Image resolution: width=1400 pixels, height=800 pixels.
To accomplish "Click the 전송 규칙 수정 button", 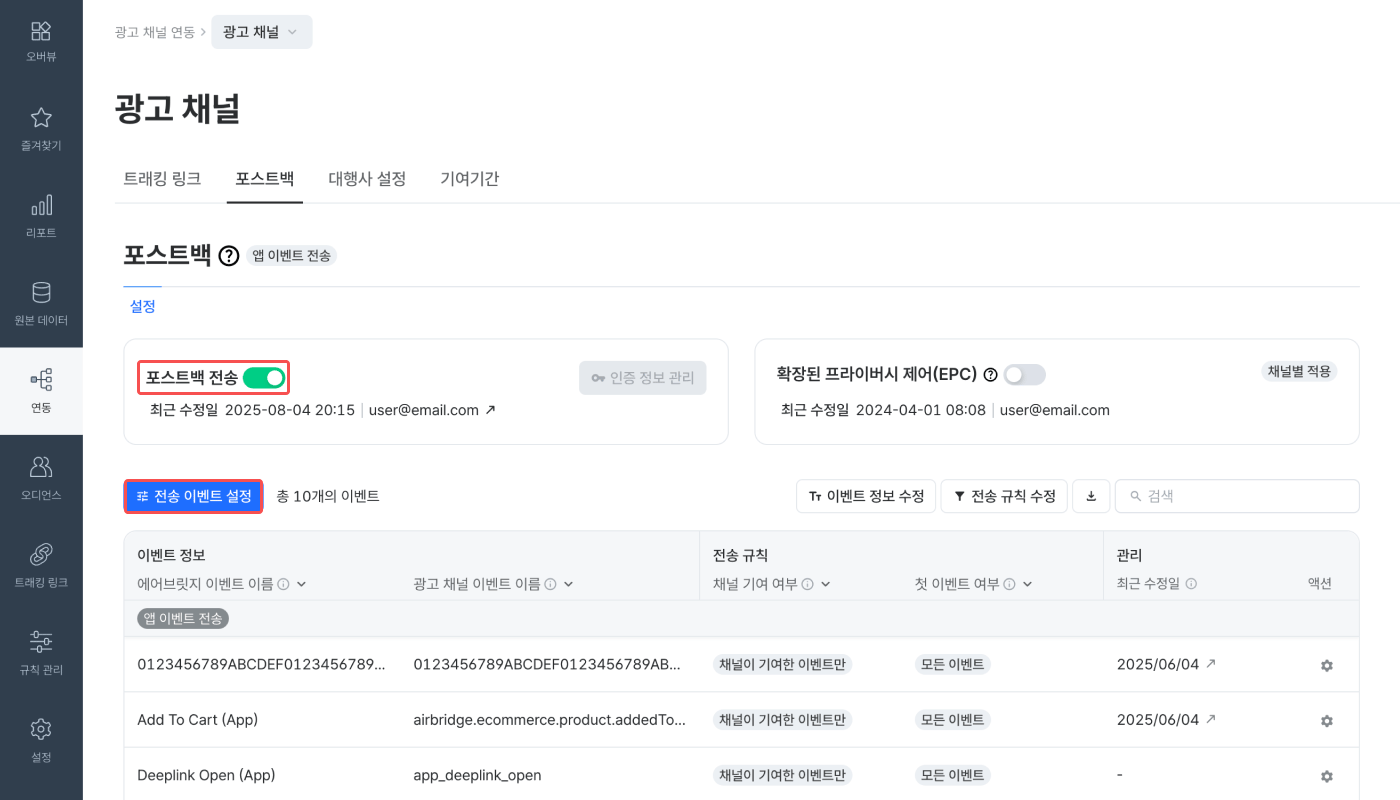I will pos(1004,496).
